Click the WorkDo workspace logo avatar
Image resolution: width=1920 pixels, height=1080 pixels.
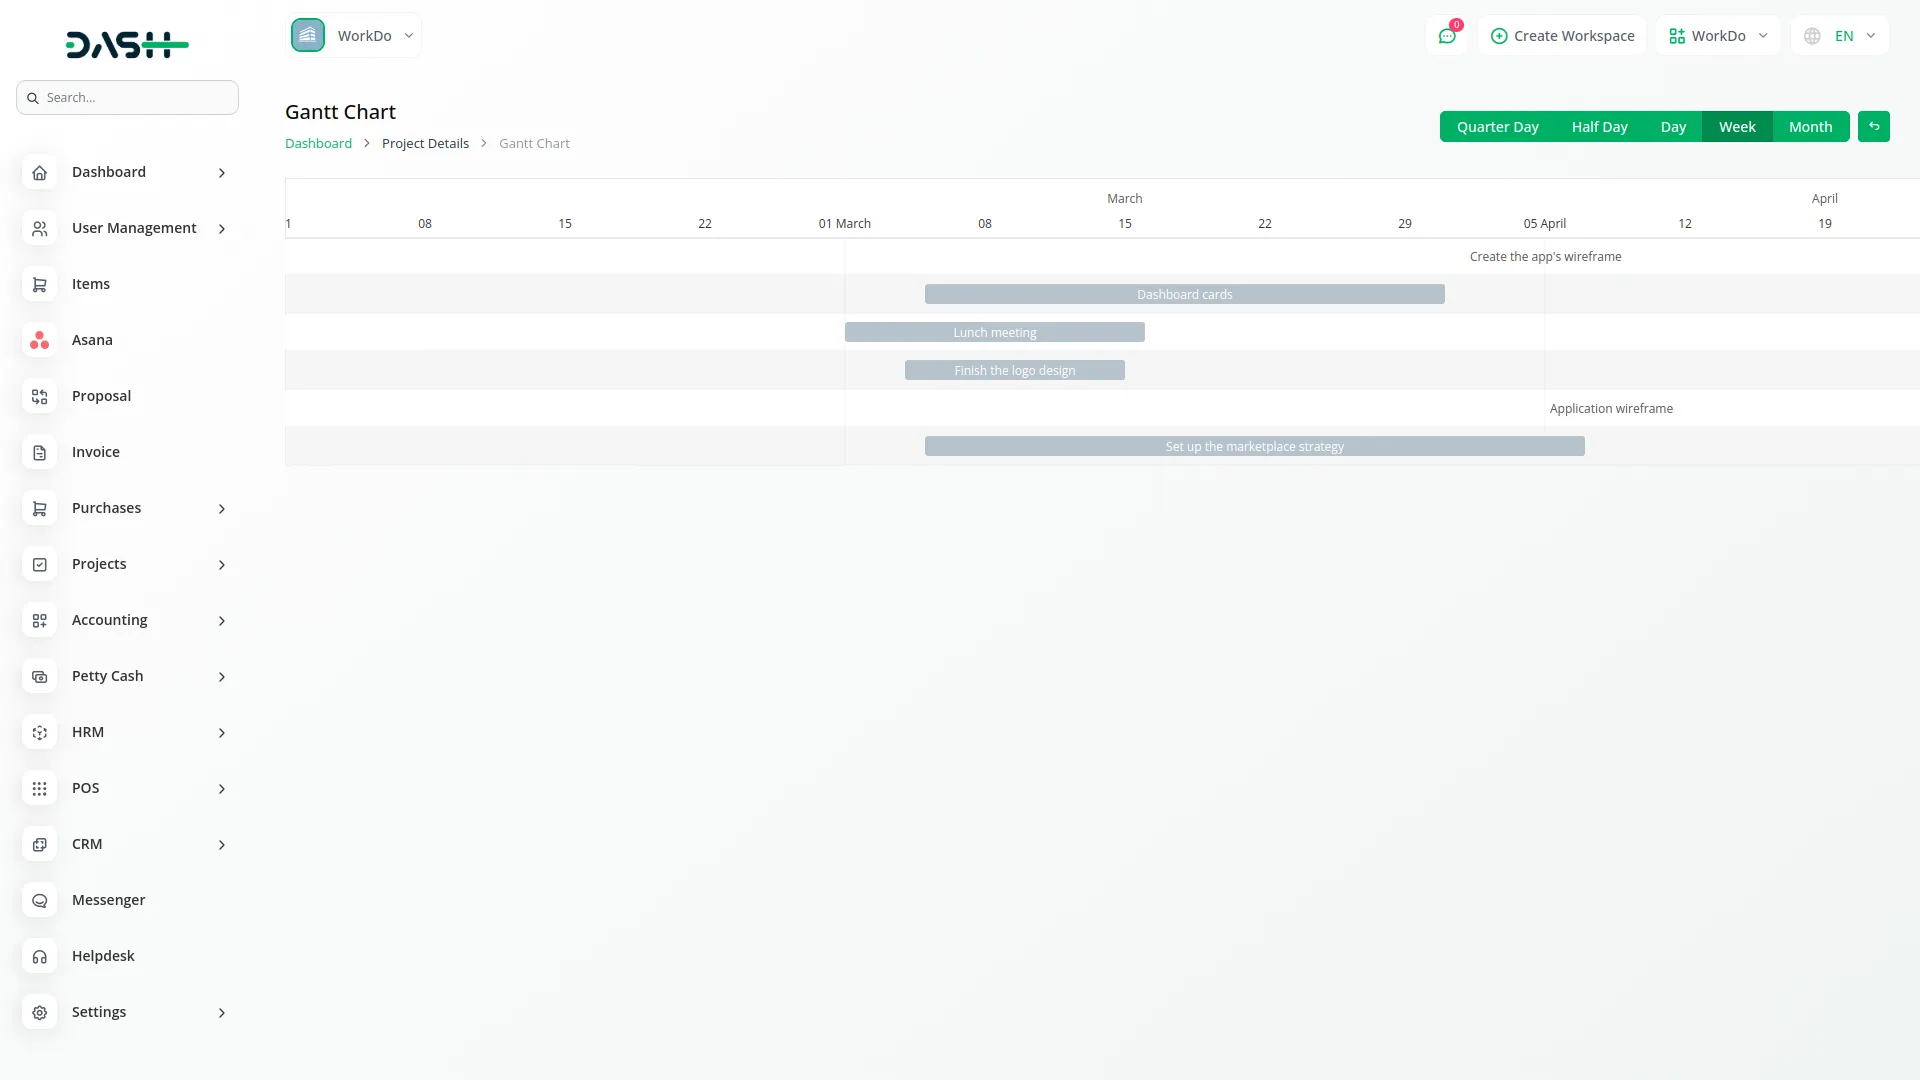click(308, 35)
